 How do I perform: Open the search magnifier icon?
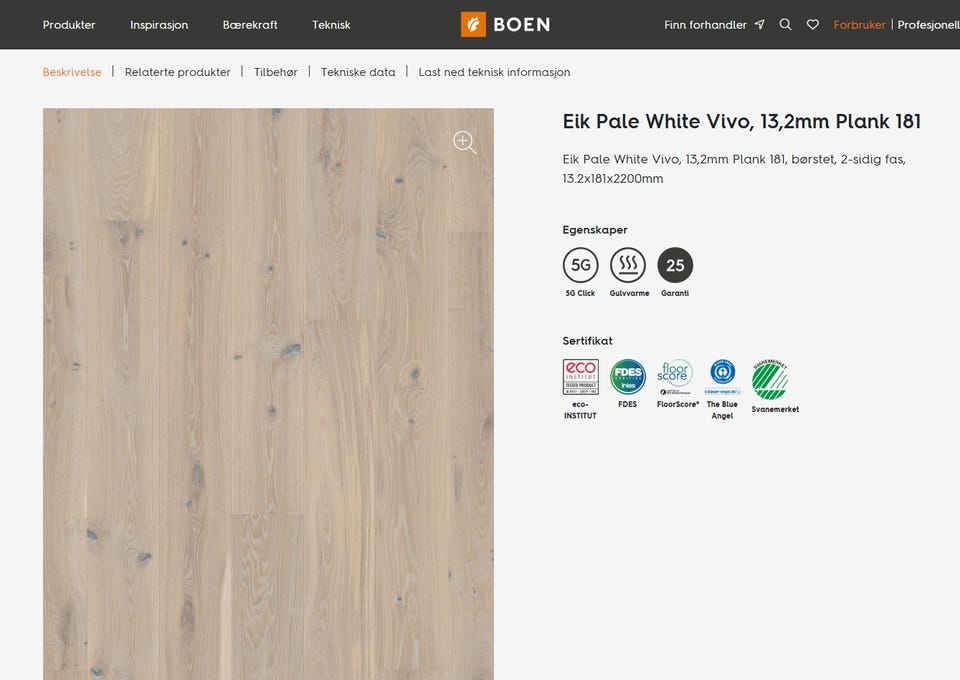click(x=786, y=24)
